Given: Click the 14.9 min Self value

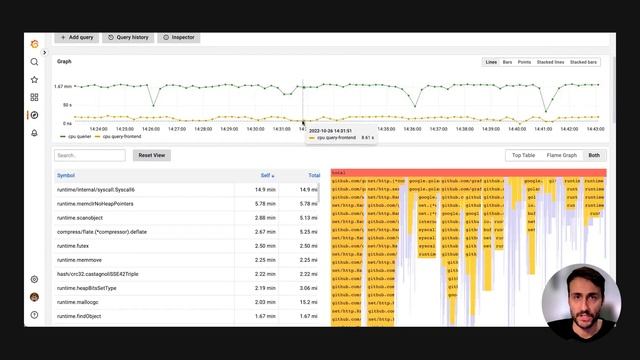Looking at the screenshot, I should (x=265, y=189).
